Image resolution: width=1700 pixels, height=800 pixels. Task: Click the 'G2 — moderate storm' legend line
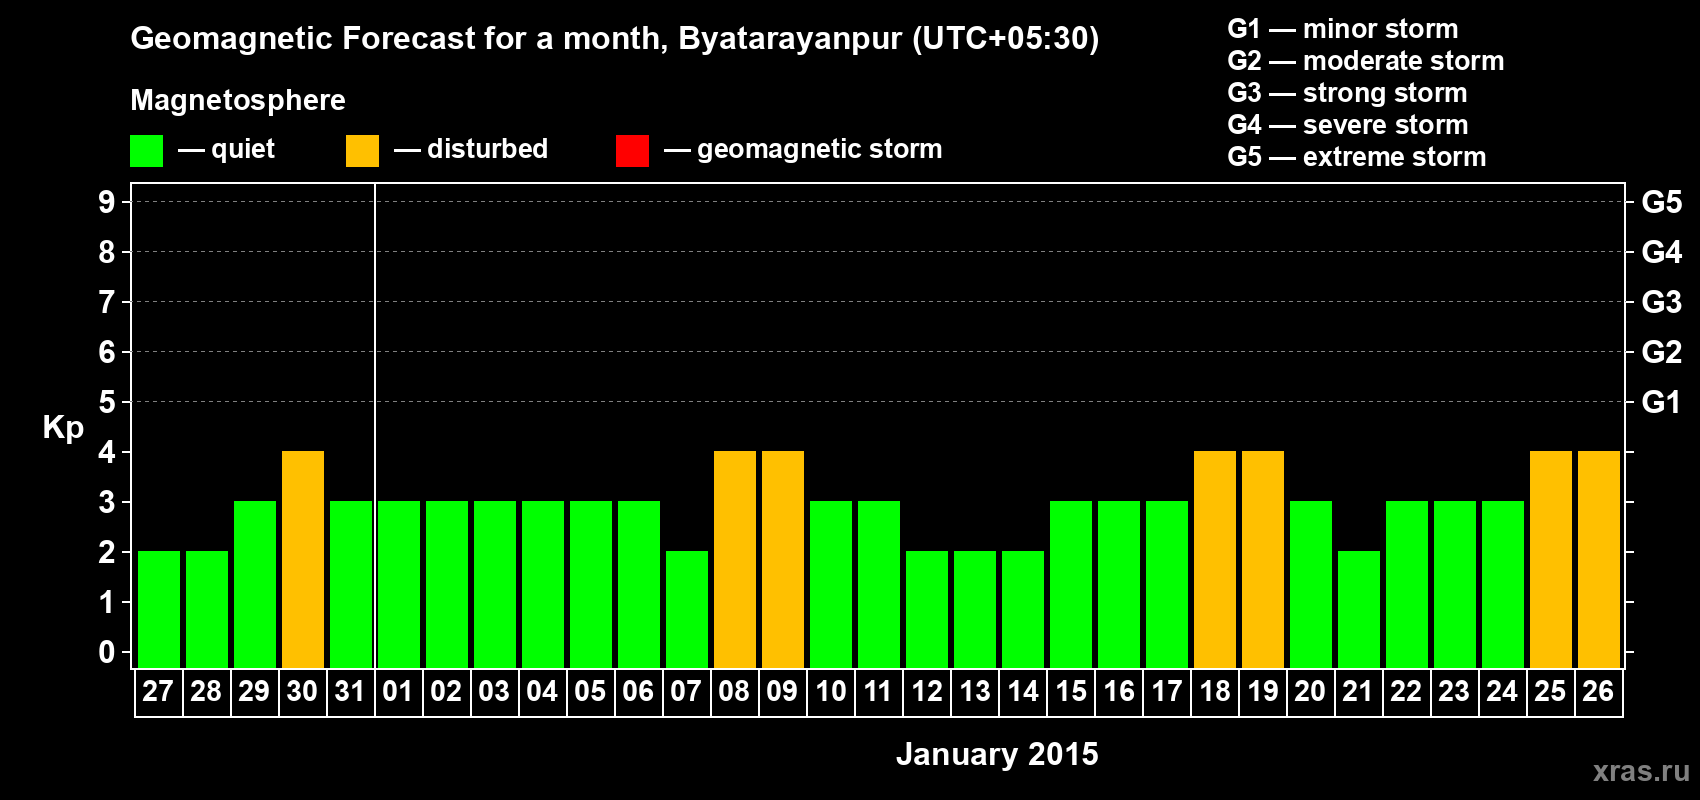(1365, 61)
